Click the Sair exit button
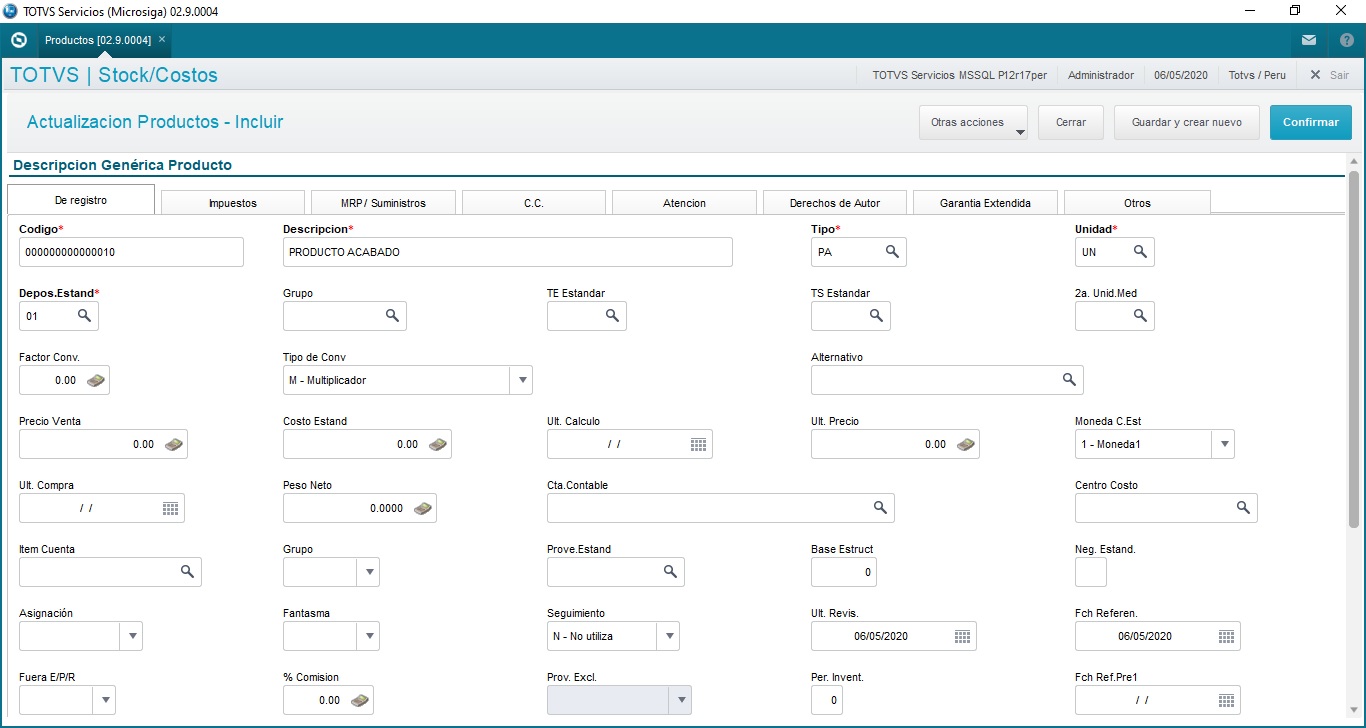Screen dimensions: 1366x728 coord(1330,75)
